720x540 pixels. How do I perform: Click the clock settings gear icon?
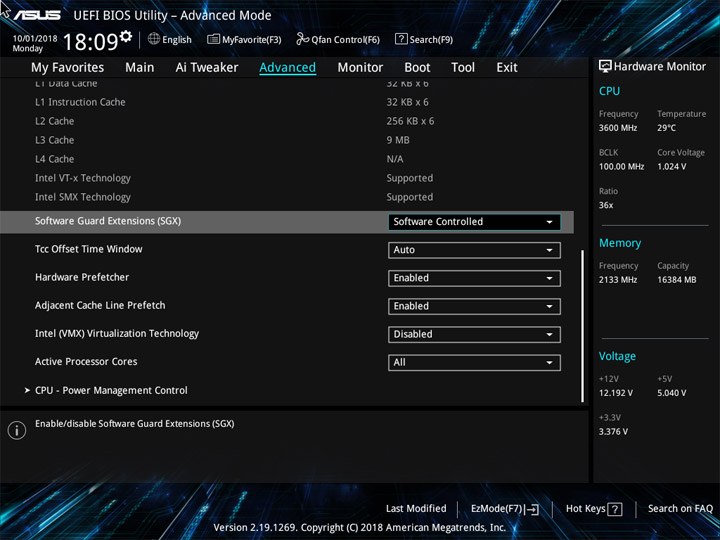(125, 36)
